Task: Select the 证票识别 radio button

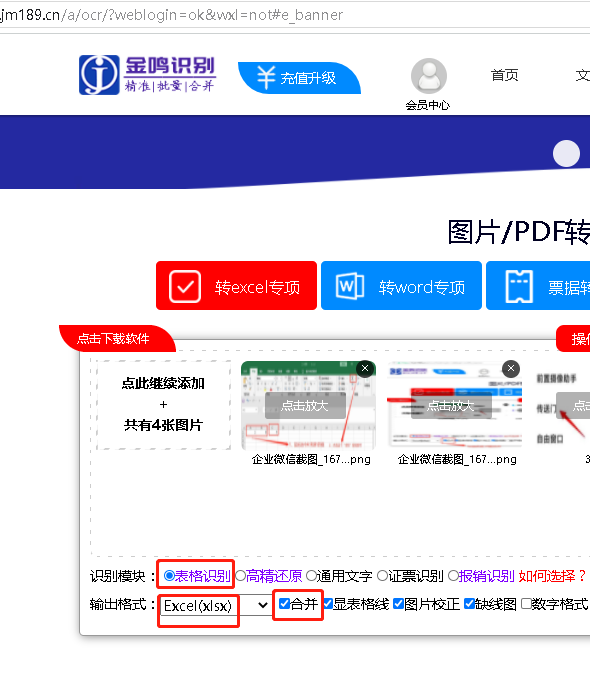Action: coord(382,576)
